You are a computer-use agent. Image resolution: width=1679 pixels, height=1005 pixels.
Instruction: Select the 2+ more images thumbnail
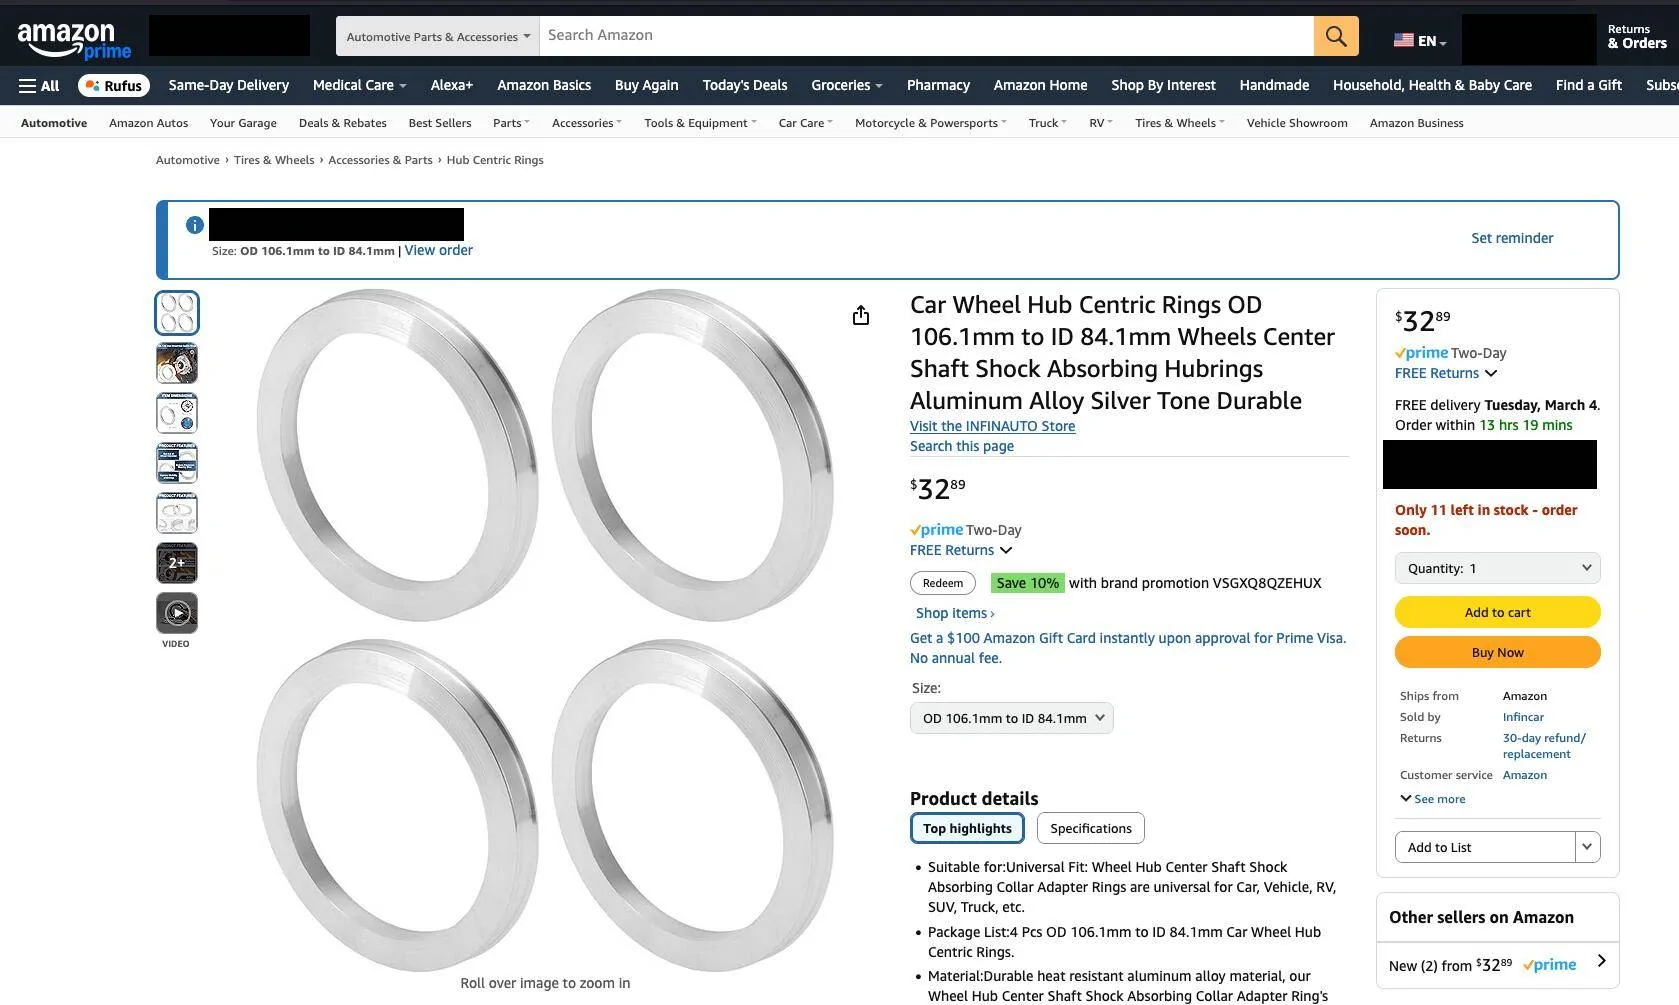[177, 563]
